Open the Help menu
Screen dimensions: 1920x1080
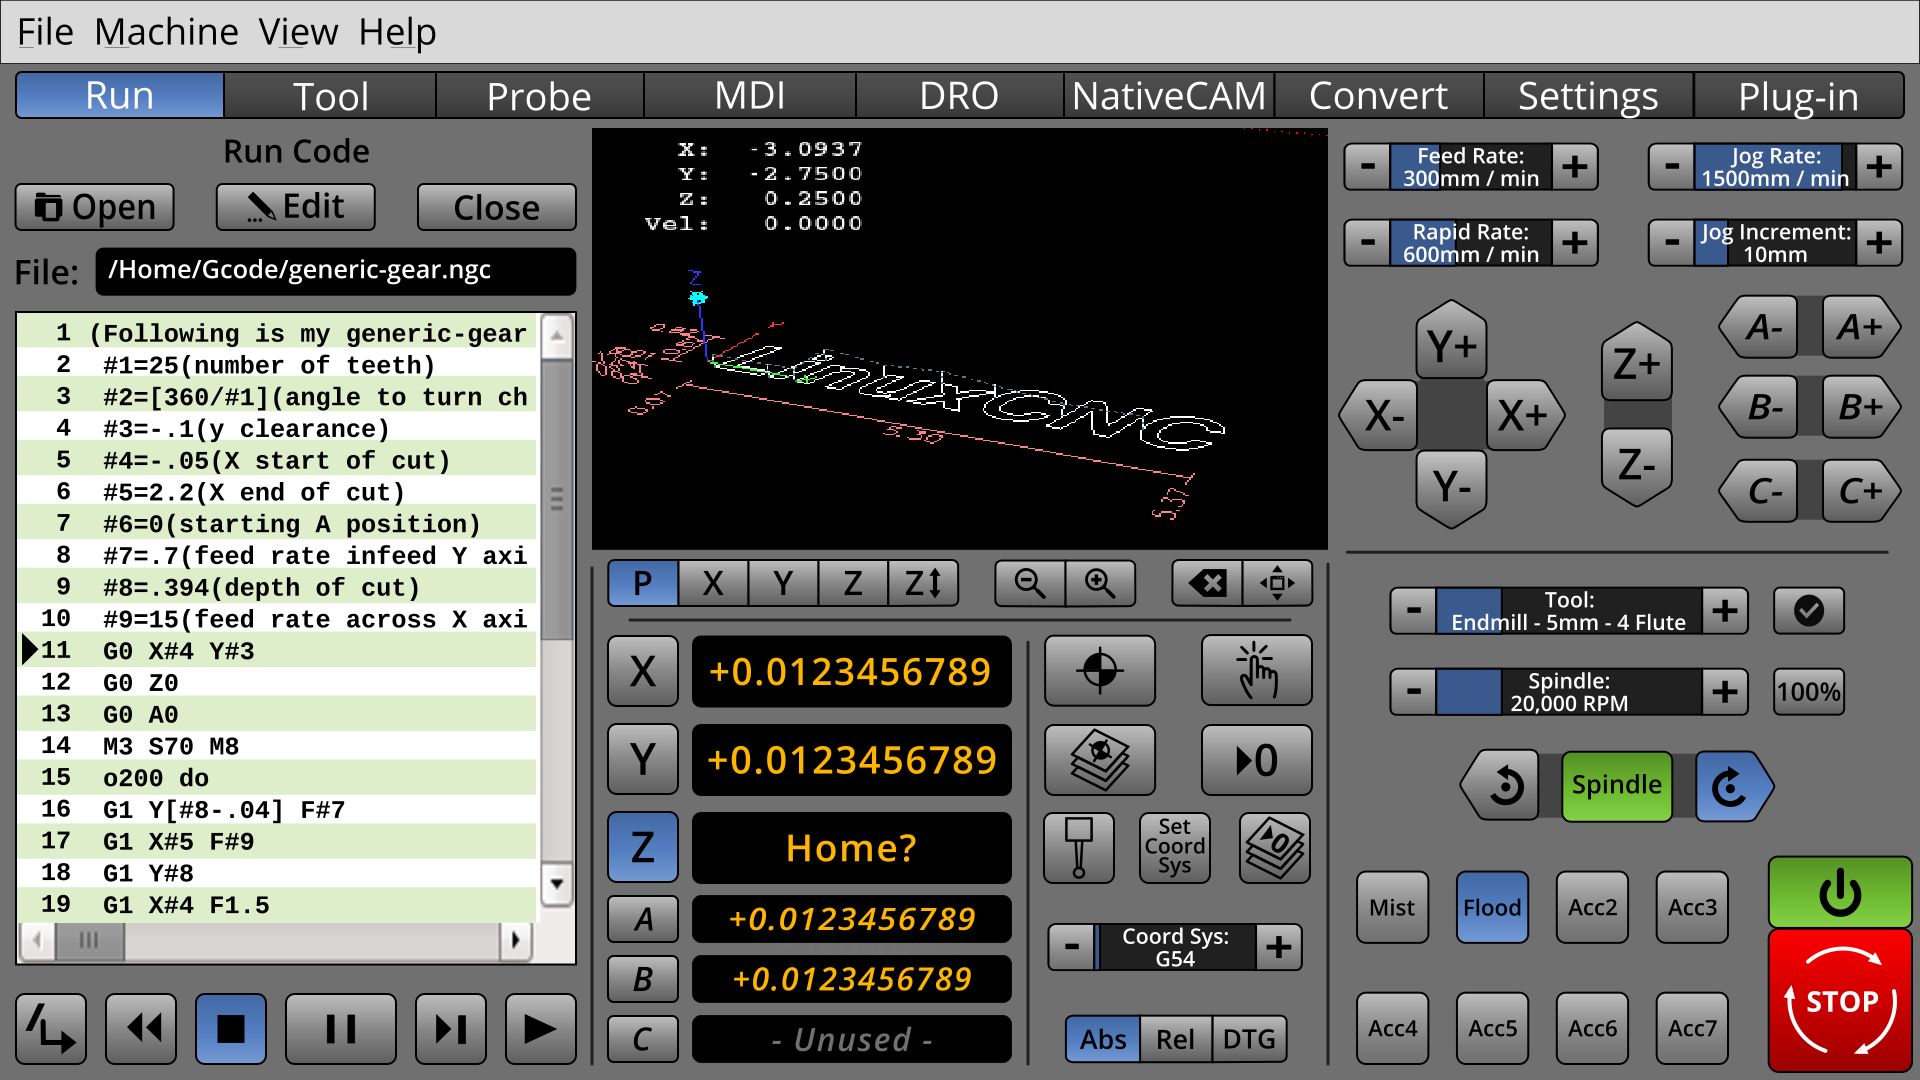point(397,32)
